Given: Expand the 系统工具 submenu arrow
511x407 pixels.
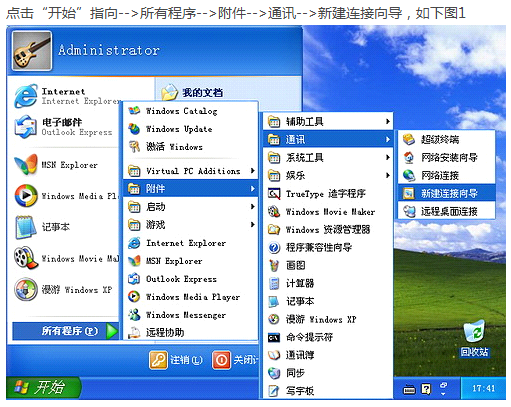Looking at the screenshot, I should tap(387, 157).
